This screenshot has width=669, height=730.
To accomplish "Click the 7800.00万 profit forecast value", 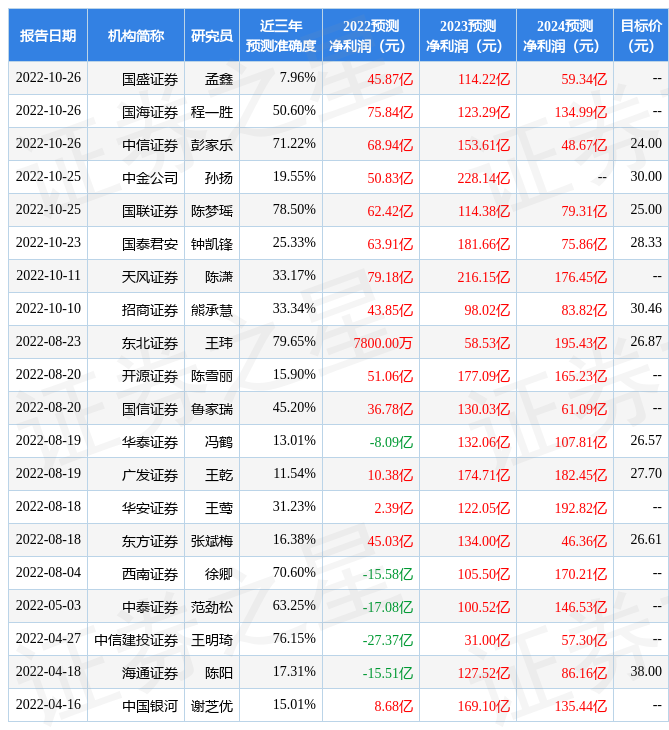I will tap(383, 343).
